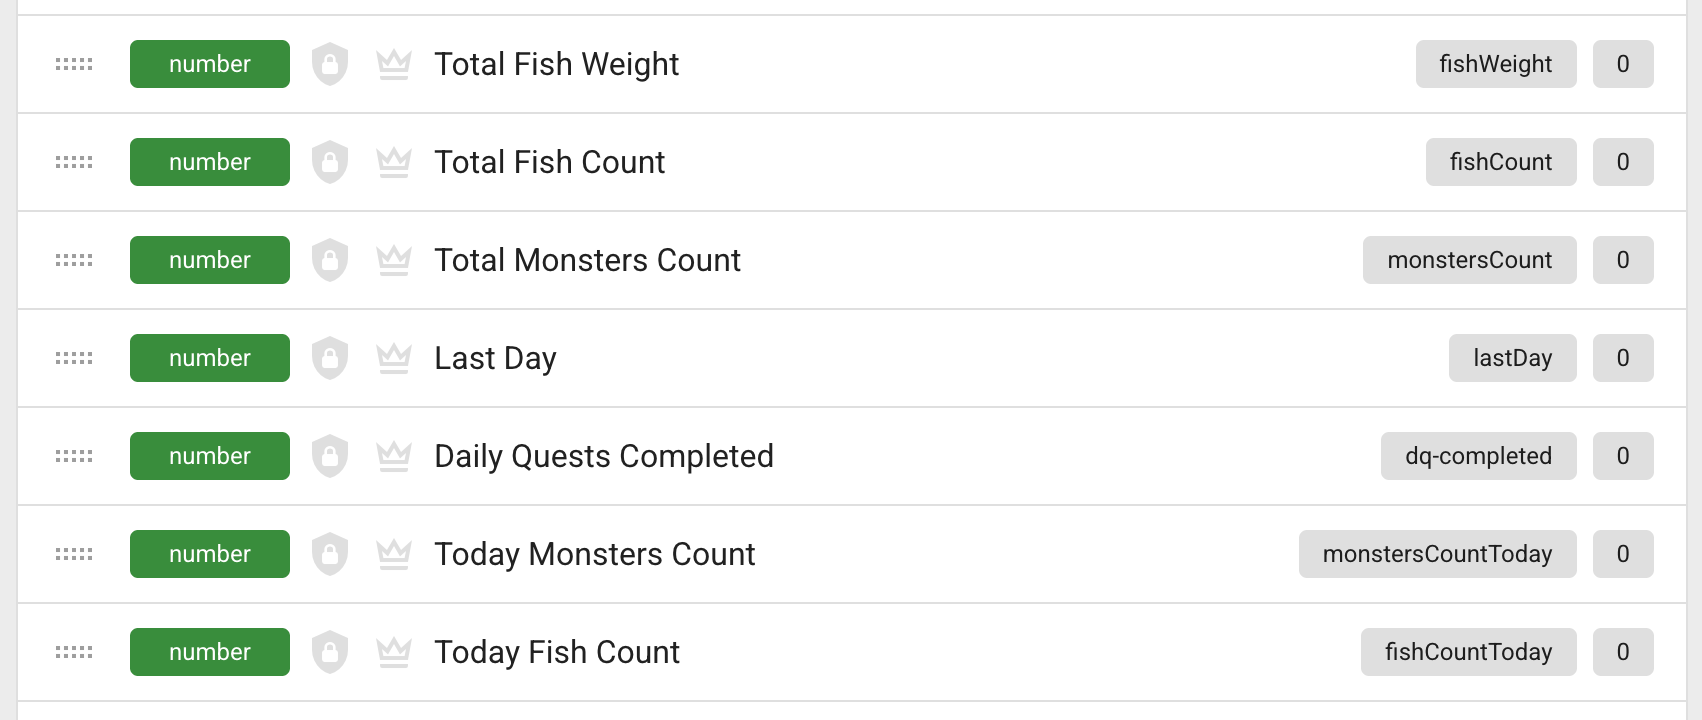
Task: Click the shield lock icon for Total Fish Weight
Action: pyautogui.click(x=330, y=64)
